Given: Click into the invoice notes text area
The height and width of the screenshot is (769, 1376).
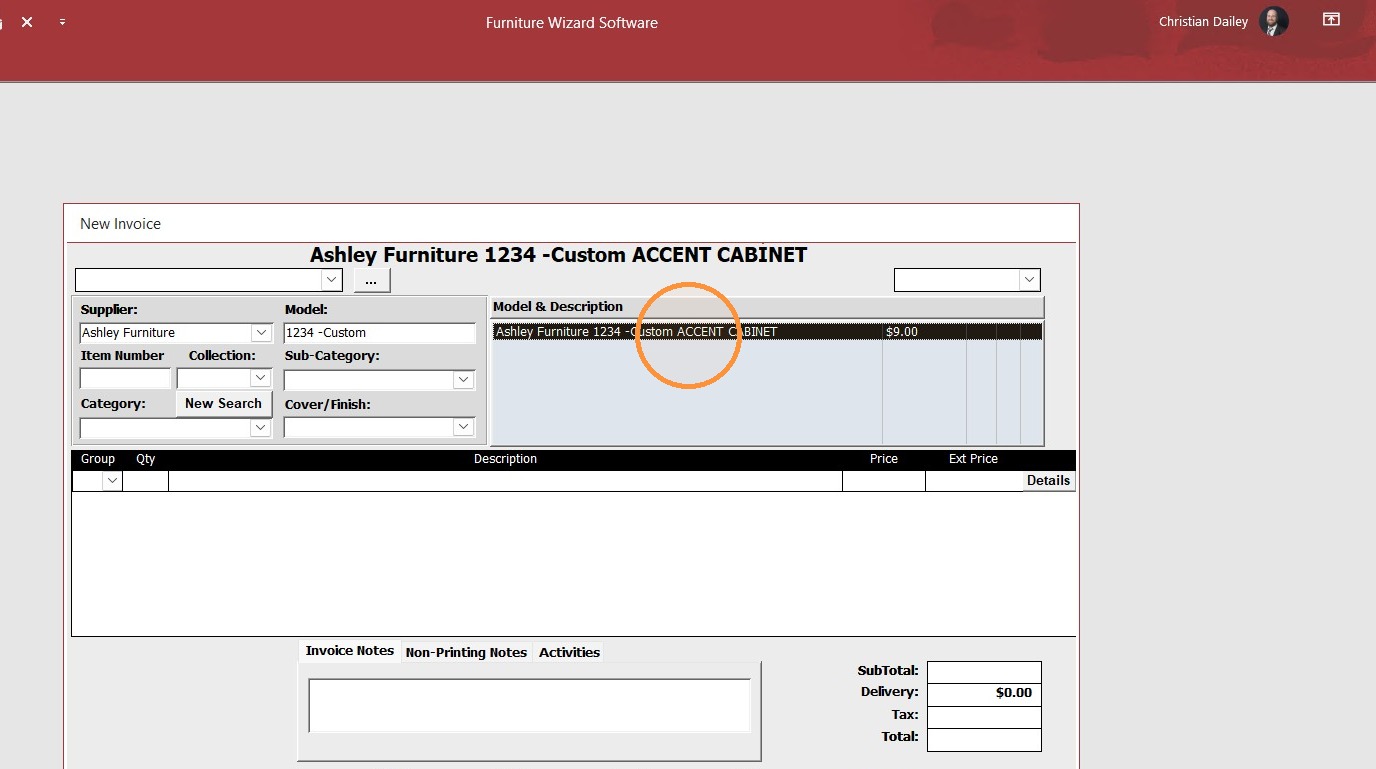Looking at the screenshot, I should (529, 706).
